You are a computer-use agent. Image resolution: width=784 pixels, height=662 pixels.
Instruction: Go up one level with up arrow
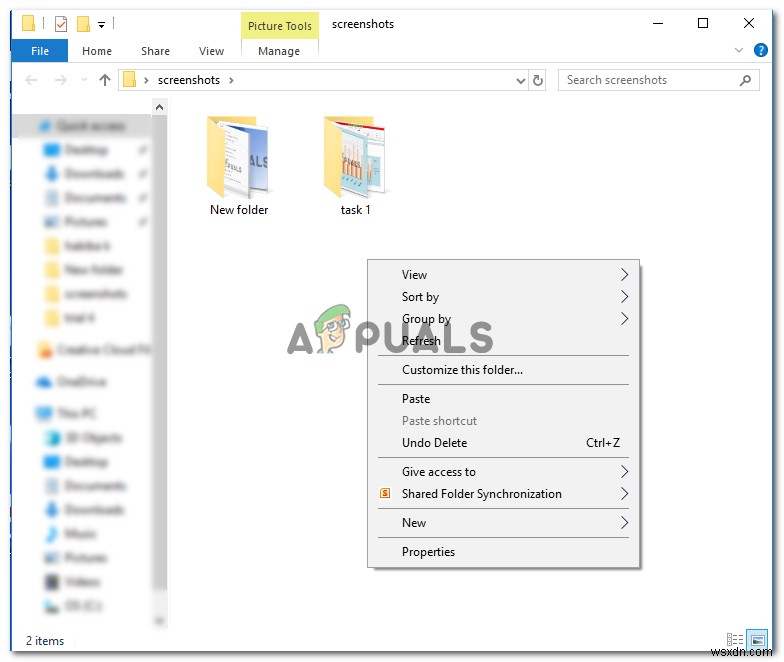(104, 80)
